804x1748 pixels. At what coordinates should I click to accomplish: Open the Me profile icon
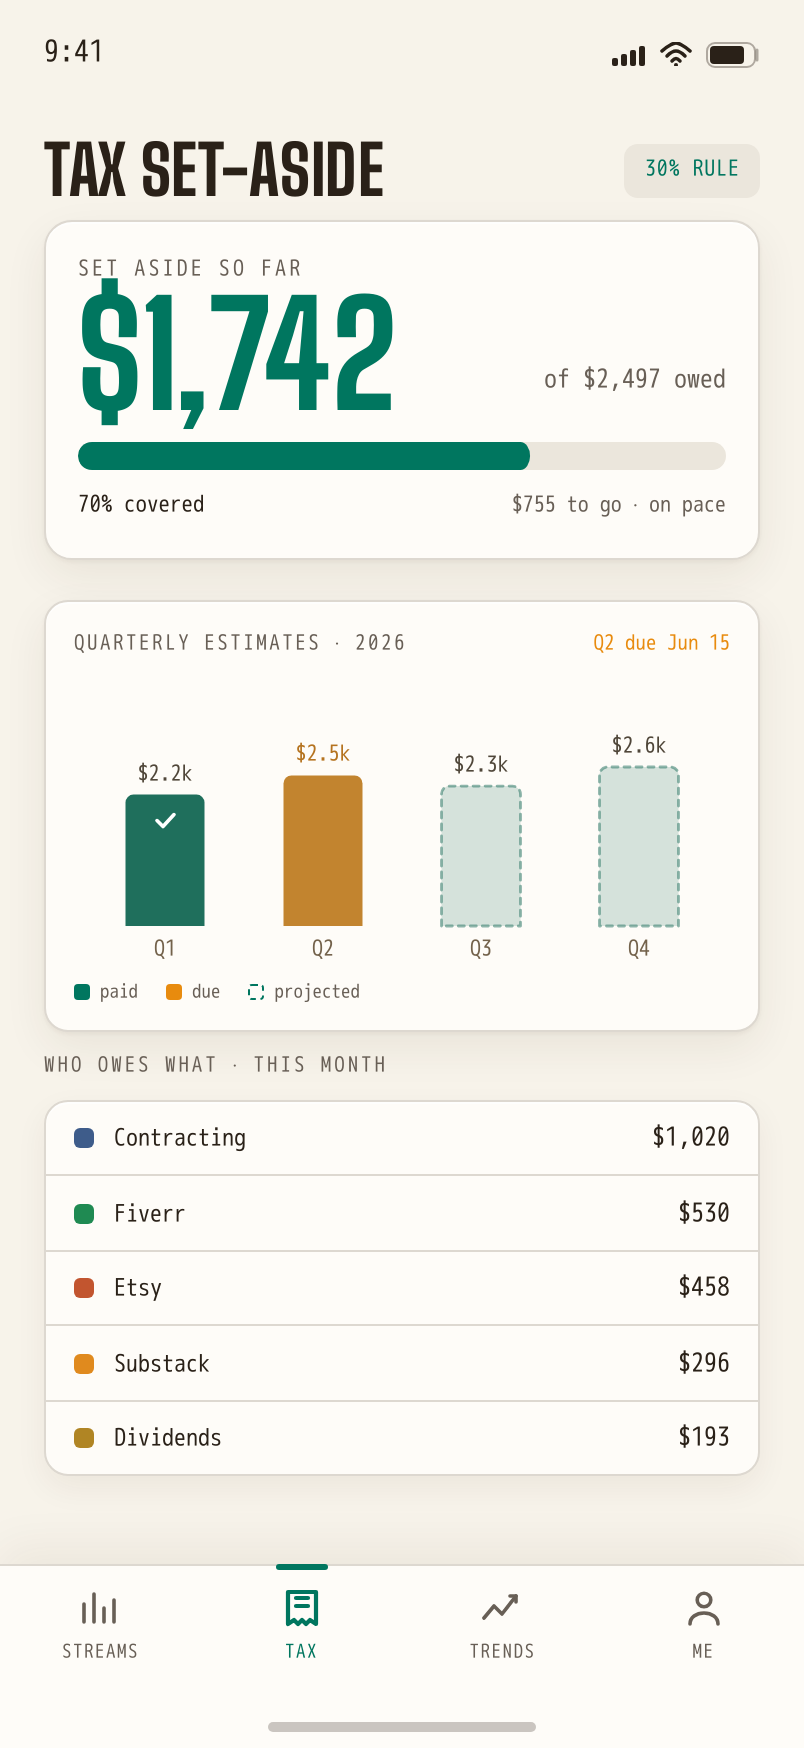tap(703, 1608)
